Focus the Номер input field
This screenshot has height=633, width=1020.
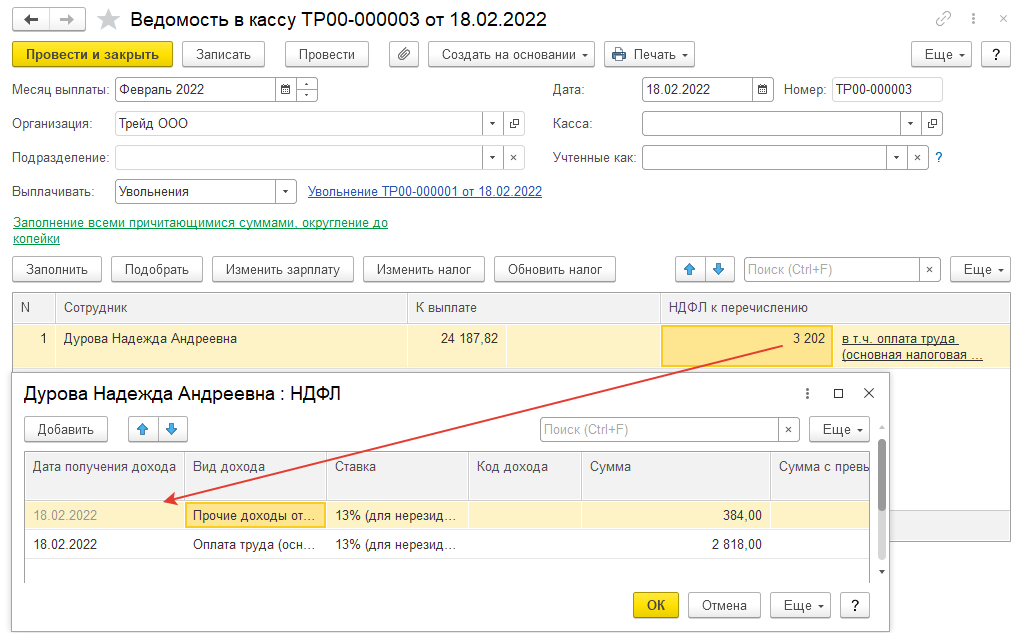pyautogui.click(x=887, y=90)
